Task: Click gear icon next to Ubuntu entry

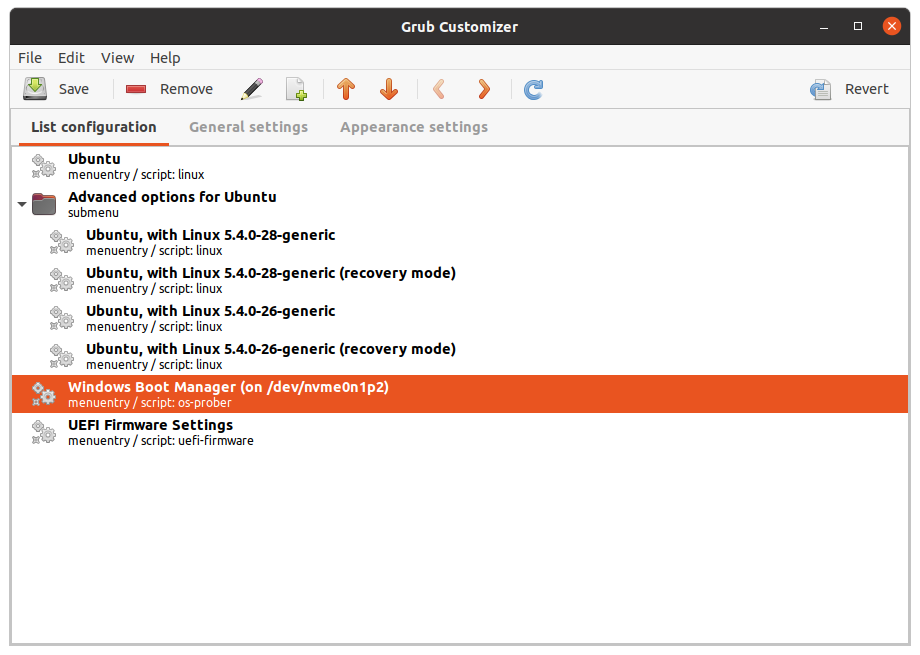Action: (43, 166)
